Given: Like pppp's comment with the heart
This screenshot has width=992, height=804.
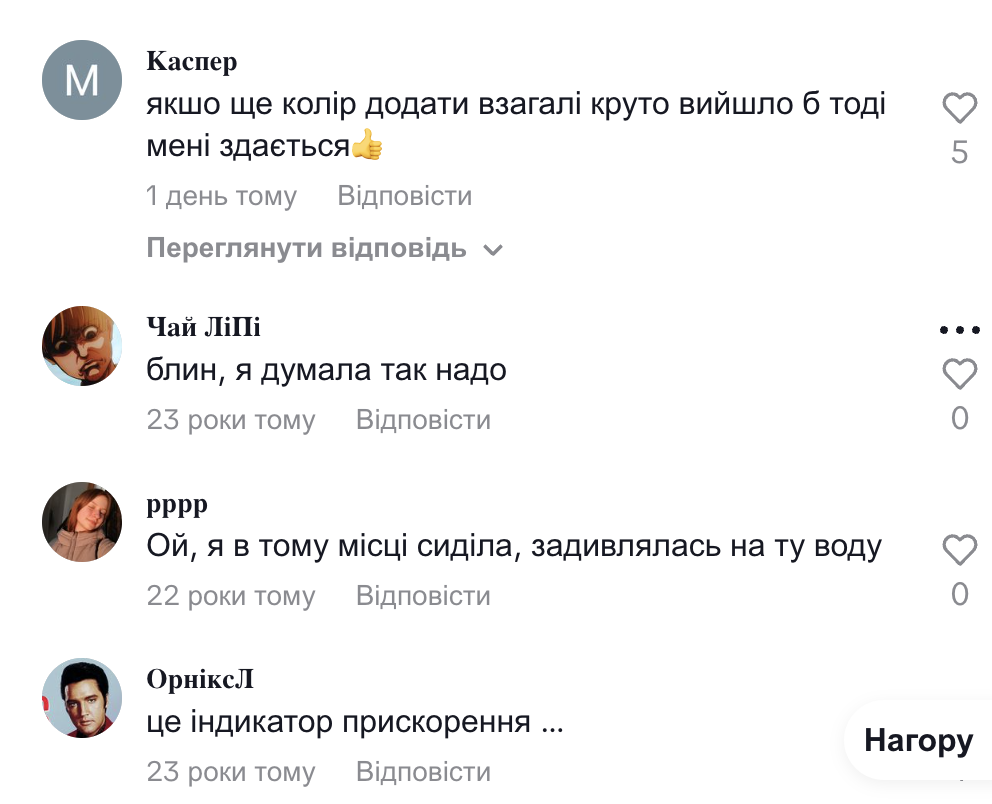Looking at the screenshot, I should pos(959,550).
